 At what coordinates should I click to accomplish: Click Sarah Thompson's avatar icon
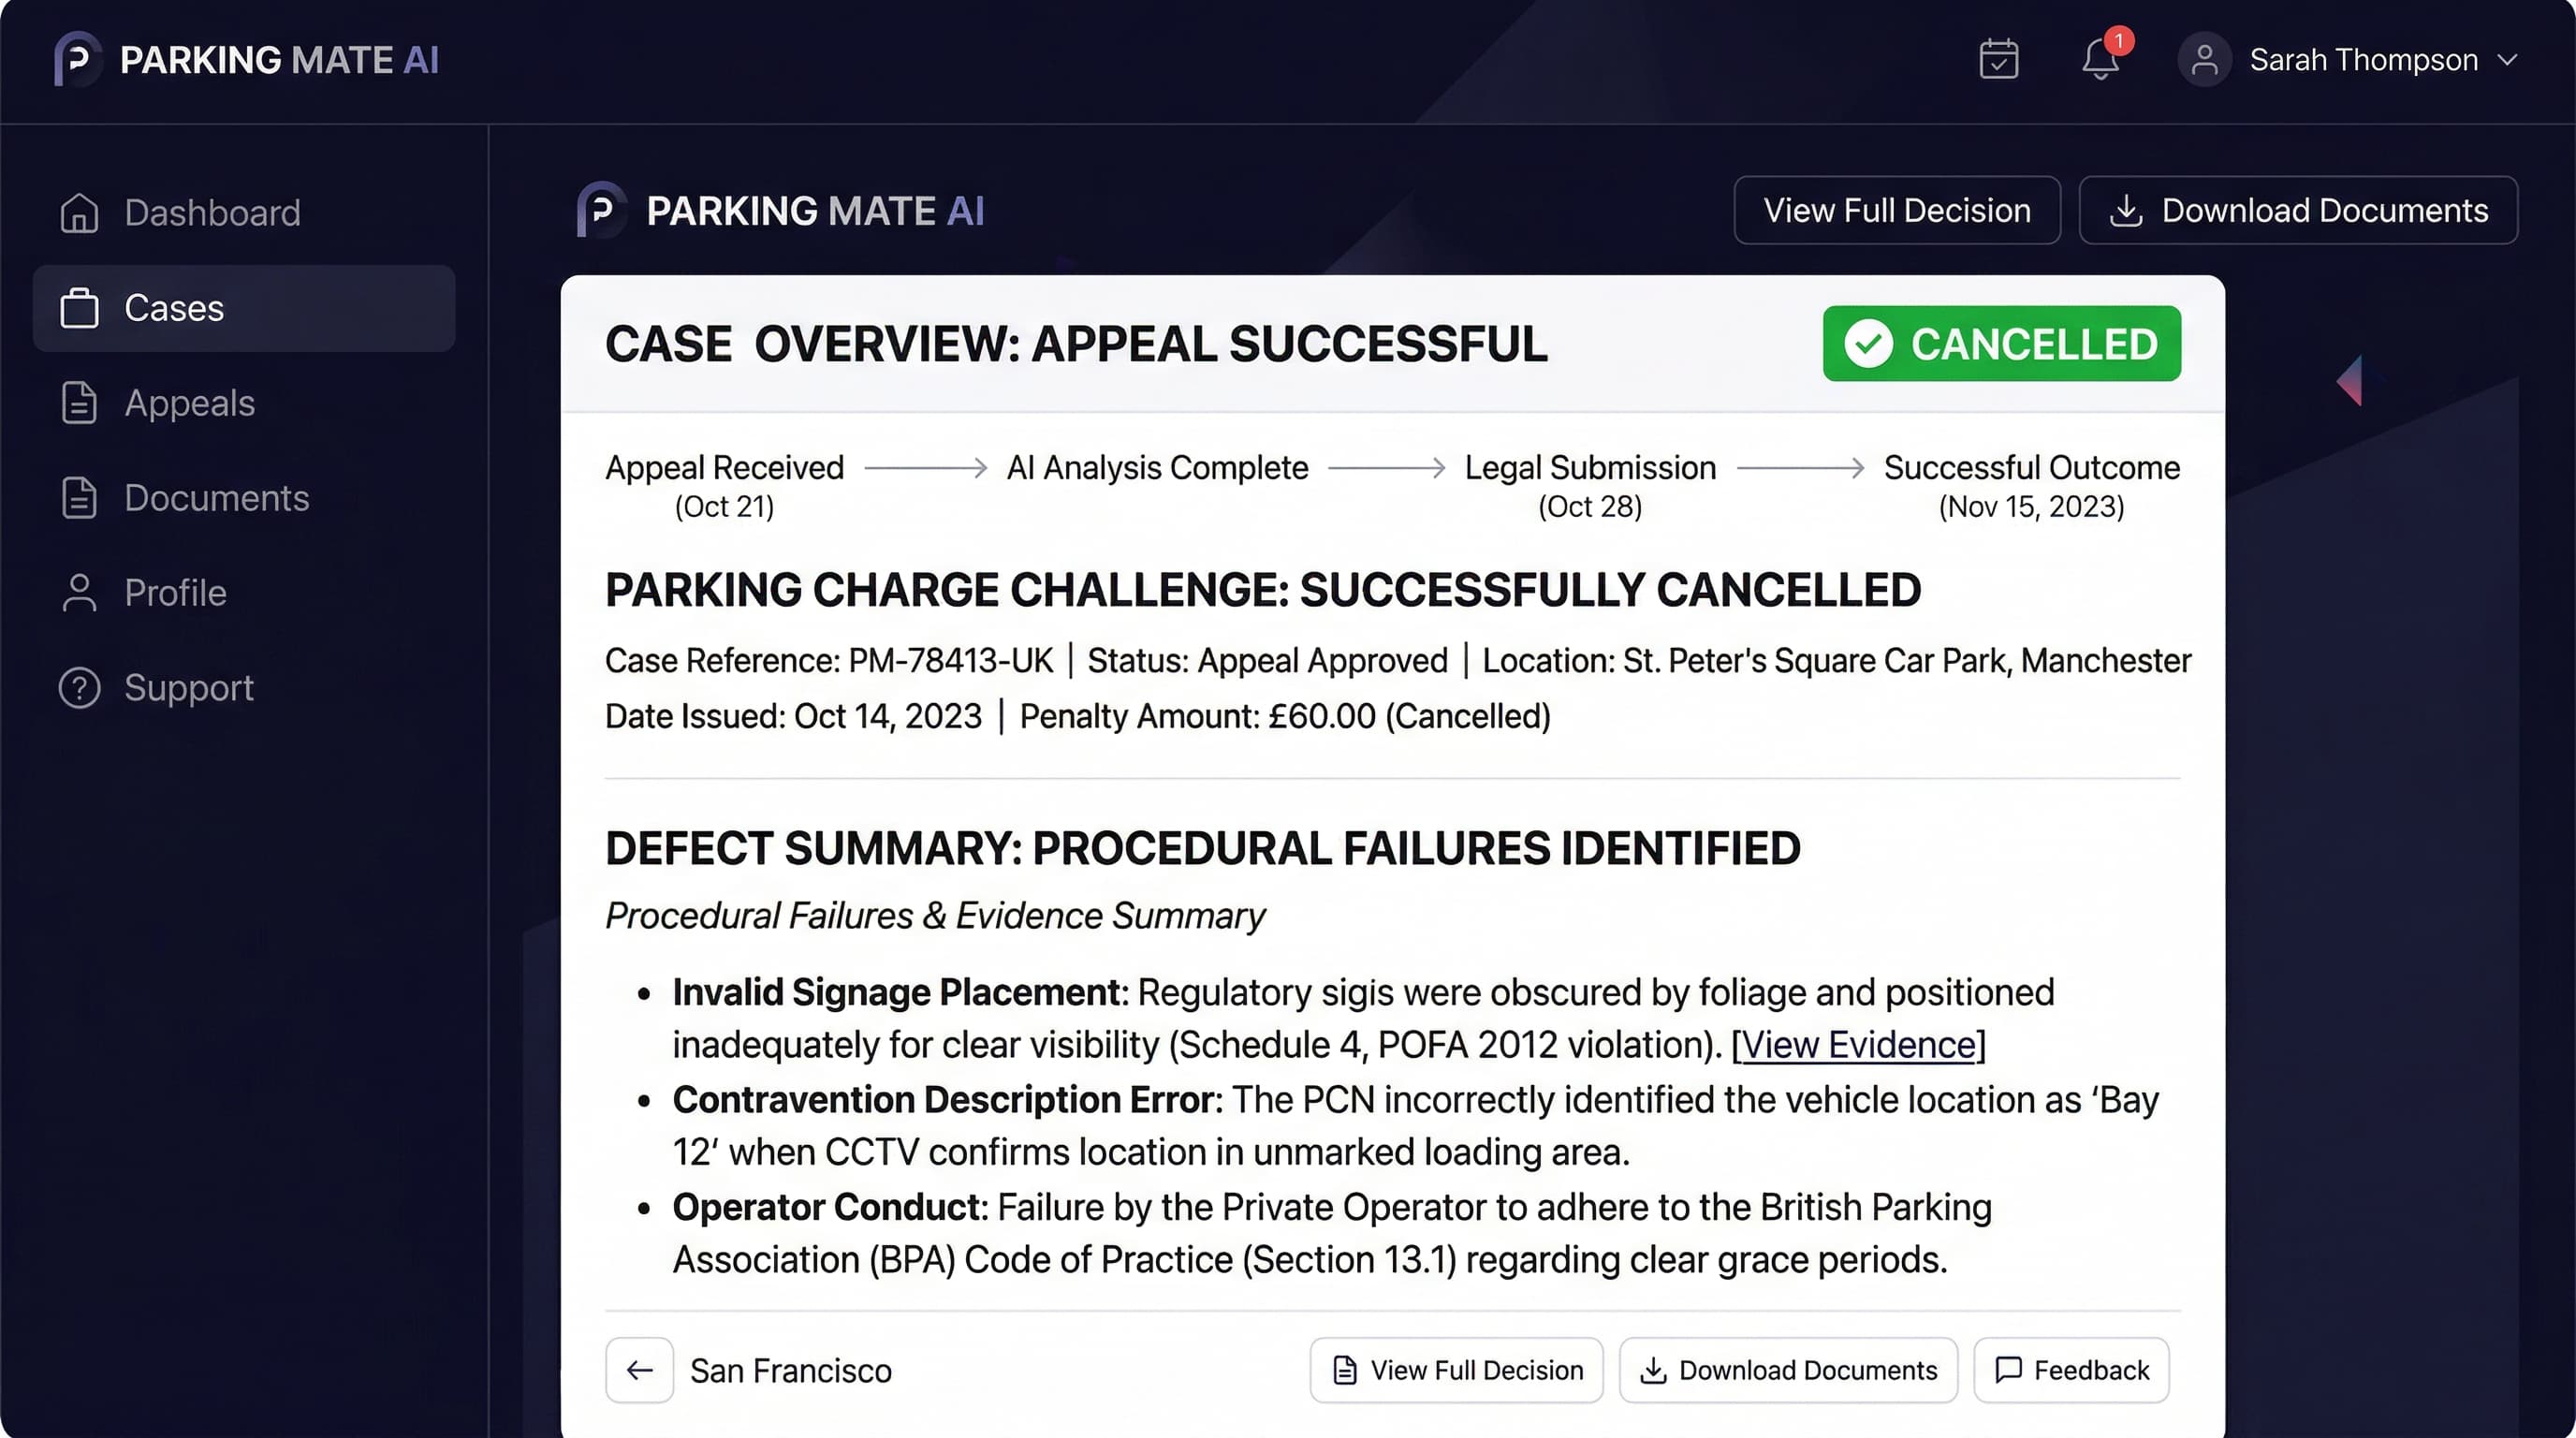click(2204, 59)
